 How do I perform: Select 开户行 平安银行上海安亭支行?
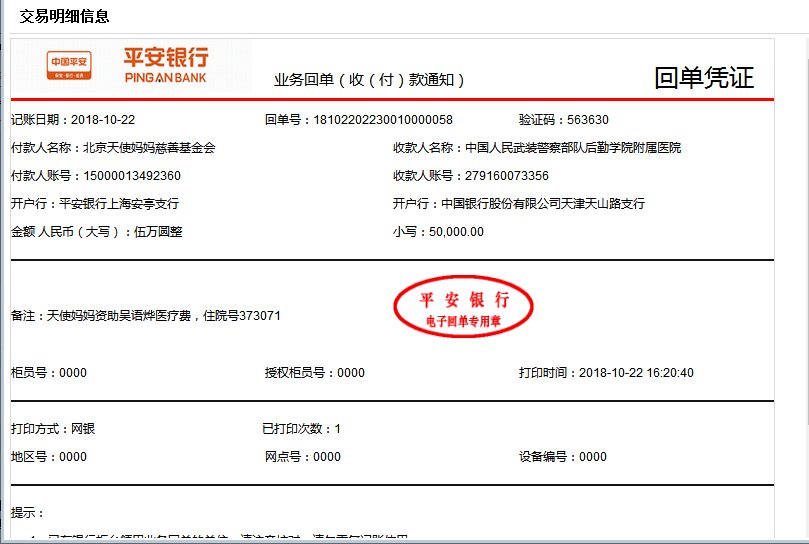point(95,204)
